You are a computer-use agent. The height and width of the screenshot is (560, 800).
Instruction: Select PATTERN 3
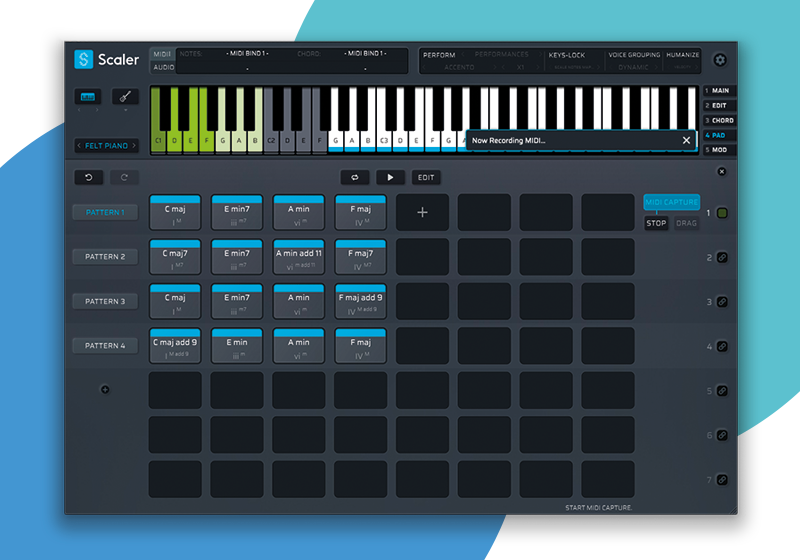(x=105, y=301)
